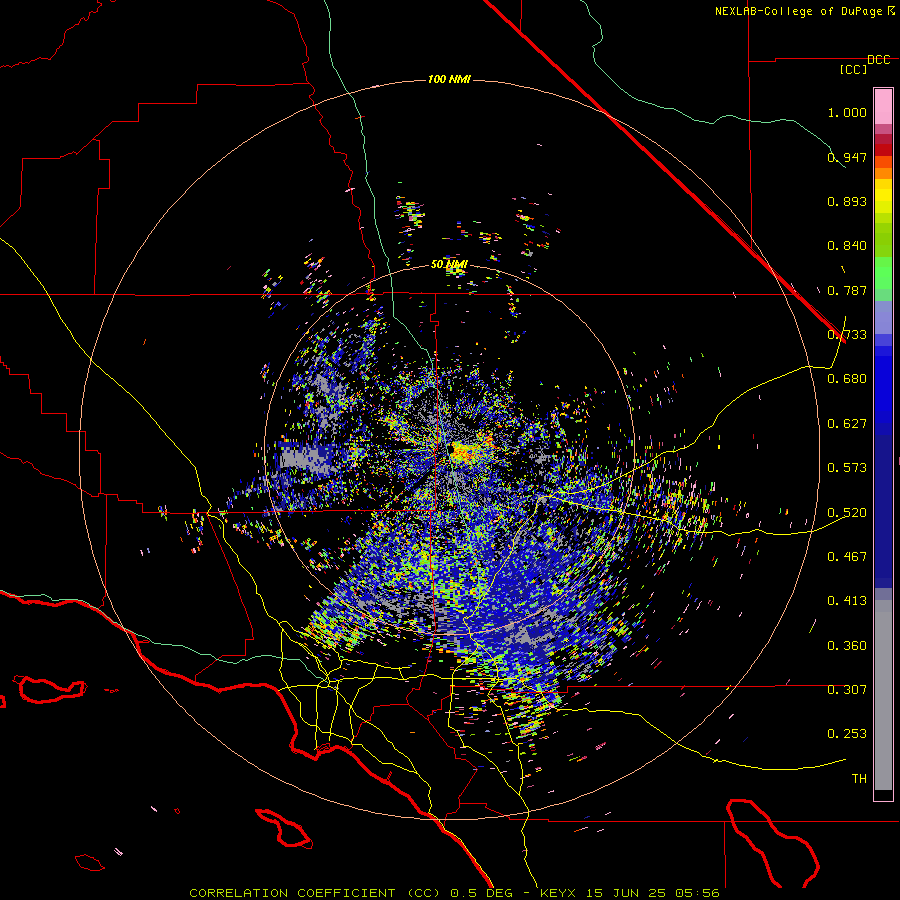Select the 0.893 scale value
This screenshot has height=900, width=900.
[847, 201]
